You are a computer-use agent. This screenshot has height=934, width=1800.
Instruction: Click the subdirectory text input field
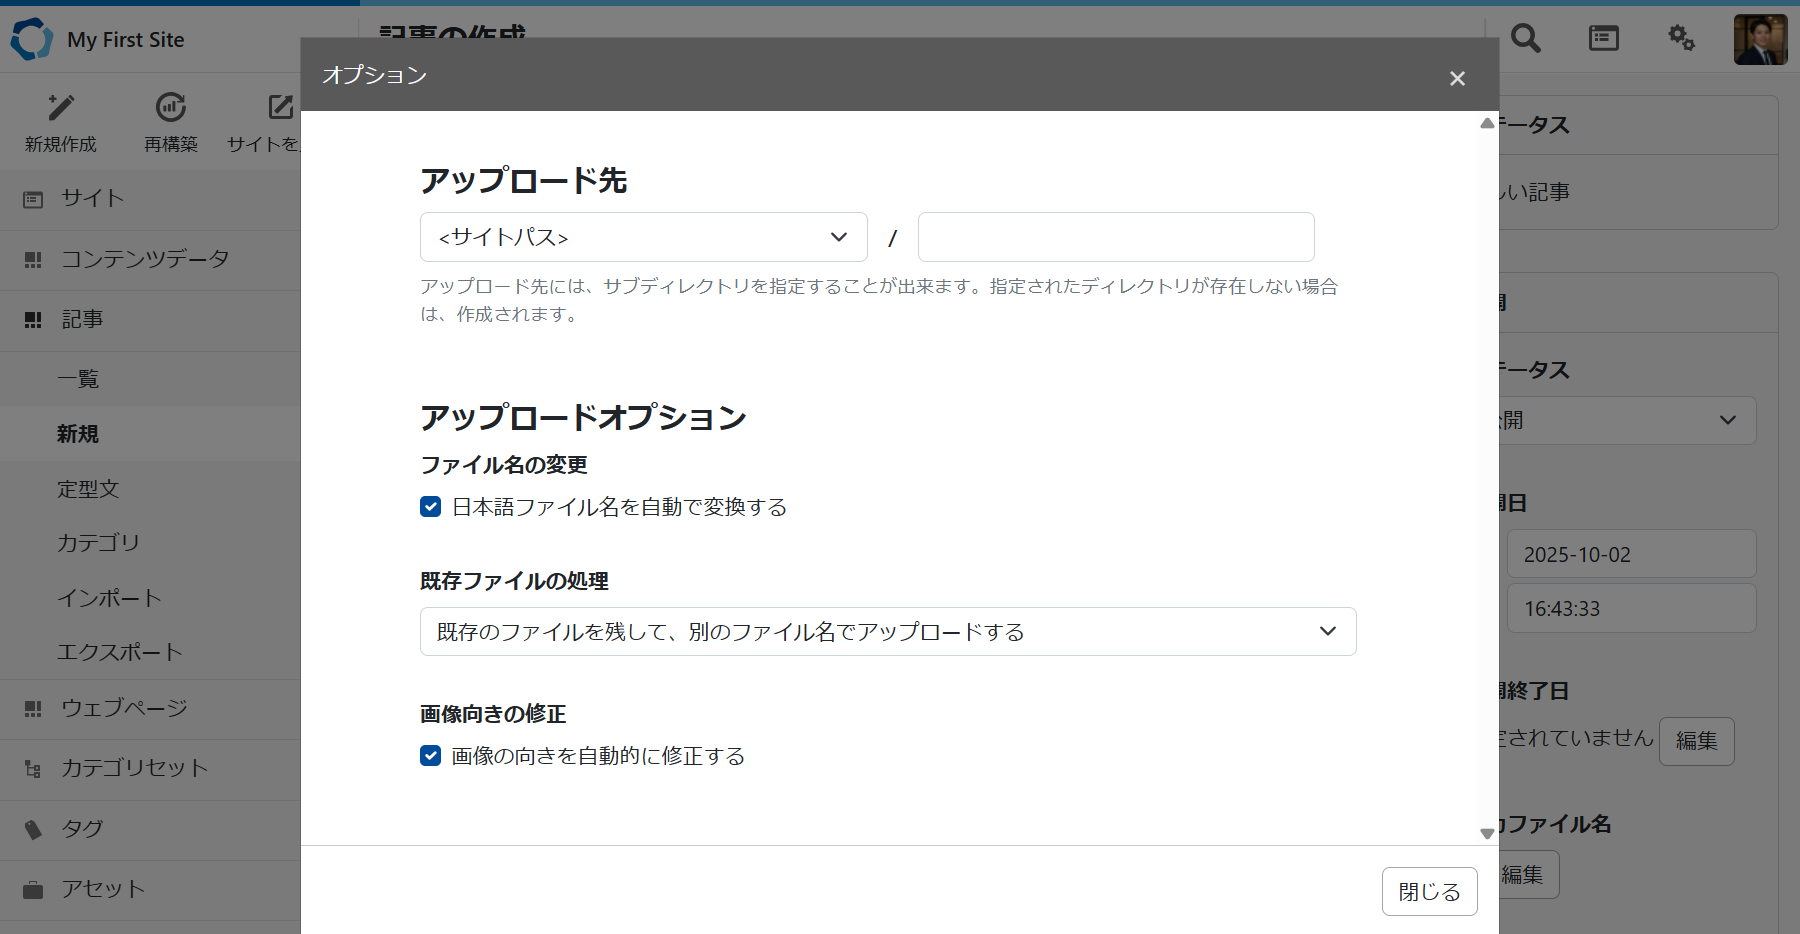point(1115,237)
